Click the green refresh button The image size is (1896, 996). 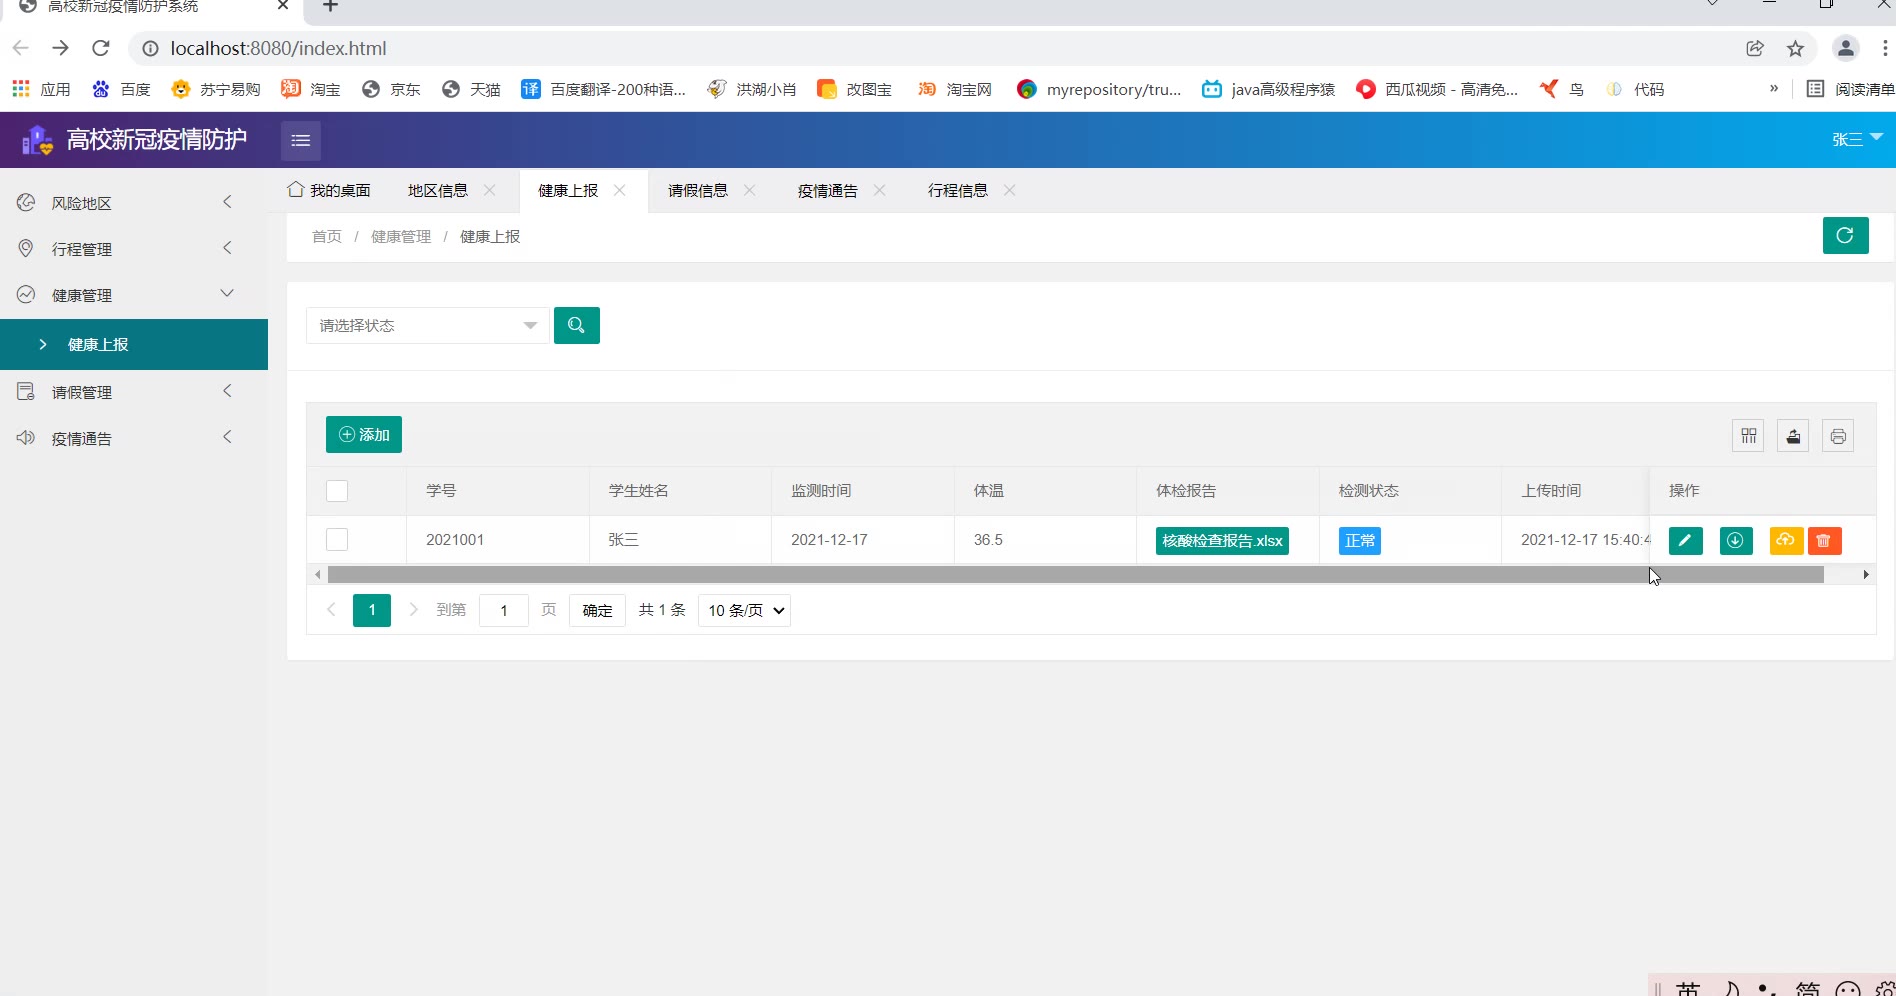pyautogui.click(x=1845, y=236)
